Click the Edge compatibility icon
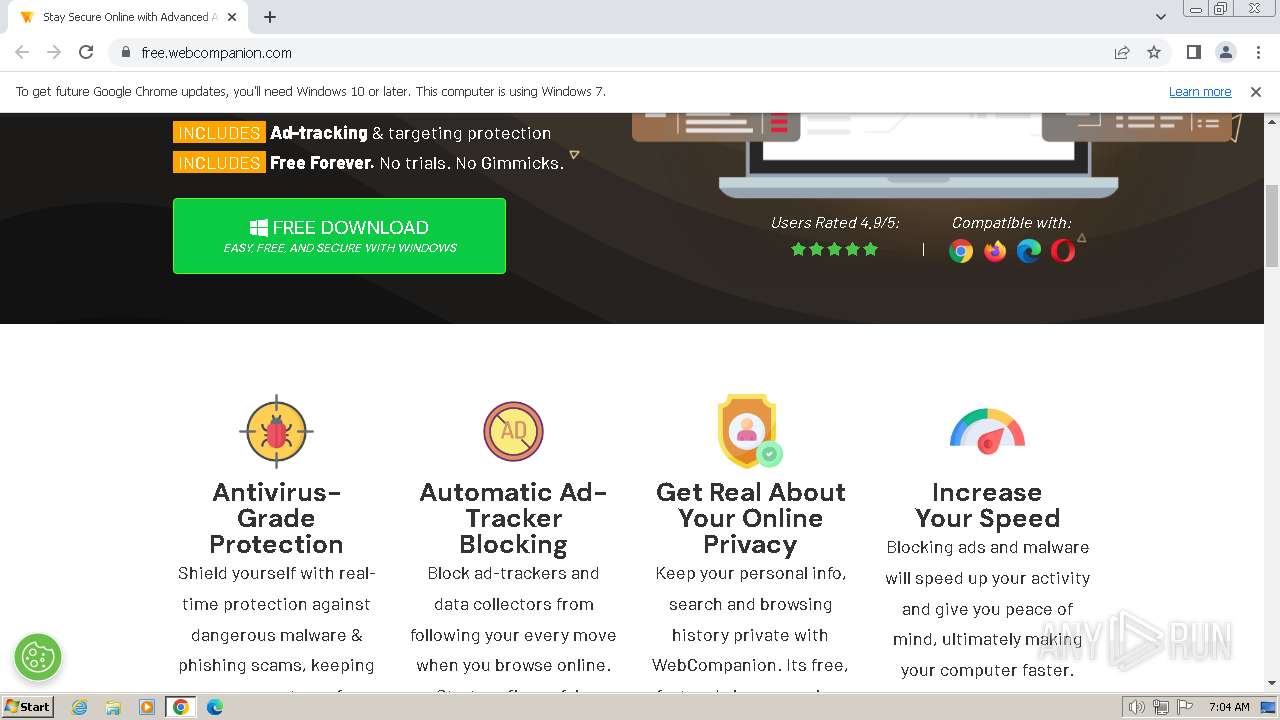 click(x=1029, y=251)
